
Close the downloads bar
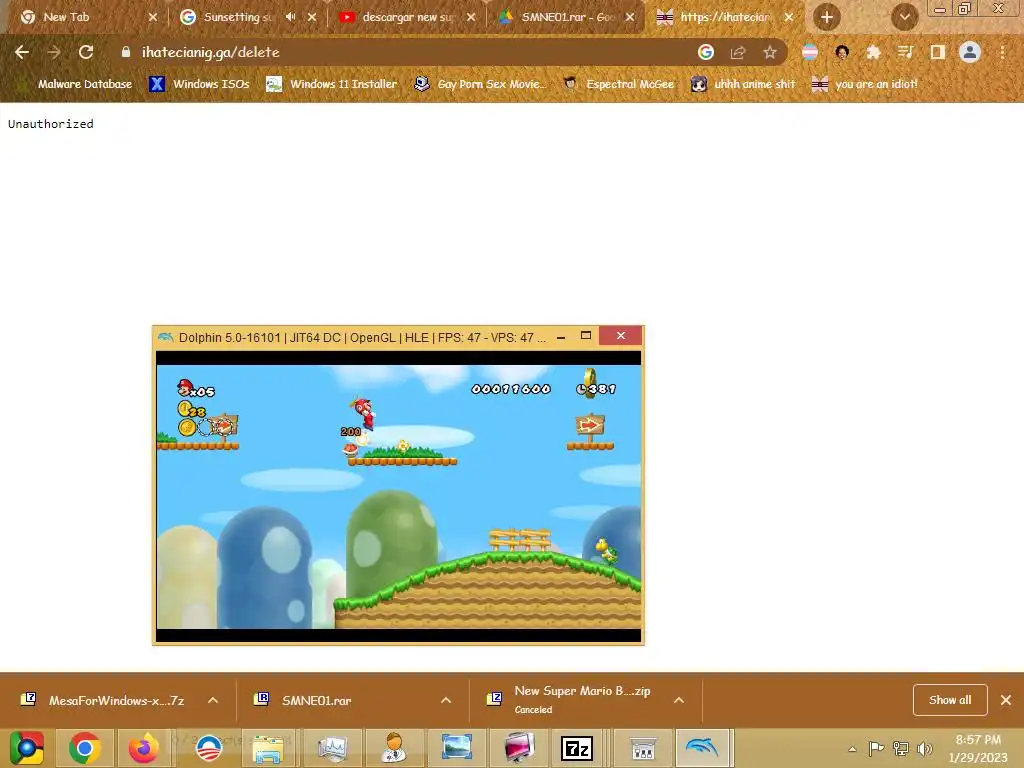(1006, 700)
